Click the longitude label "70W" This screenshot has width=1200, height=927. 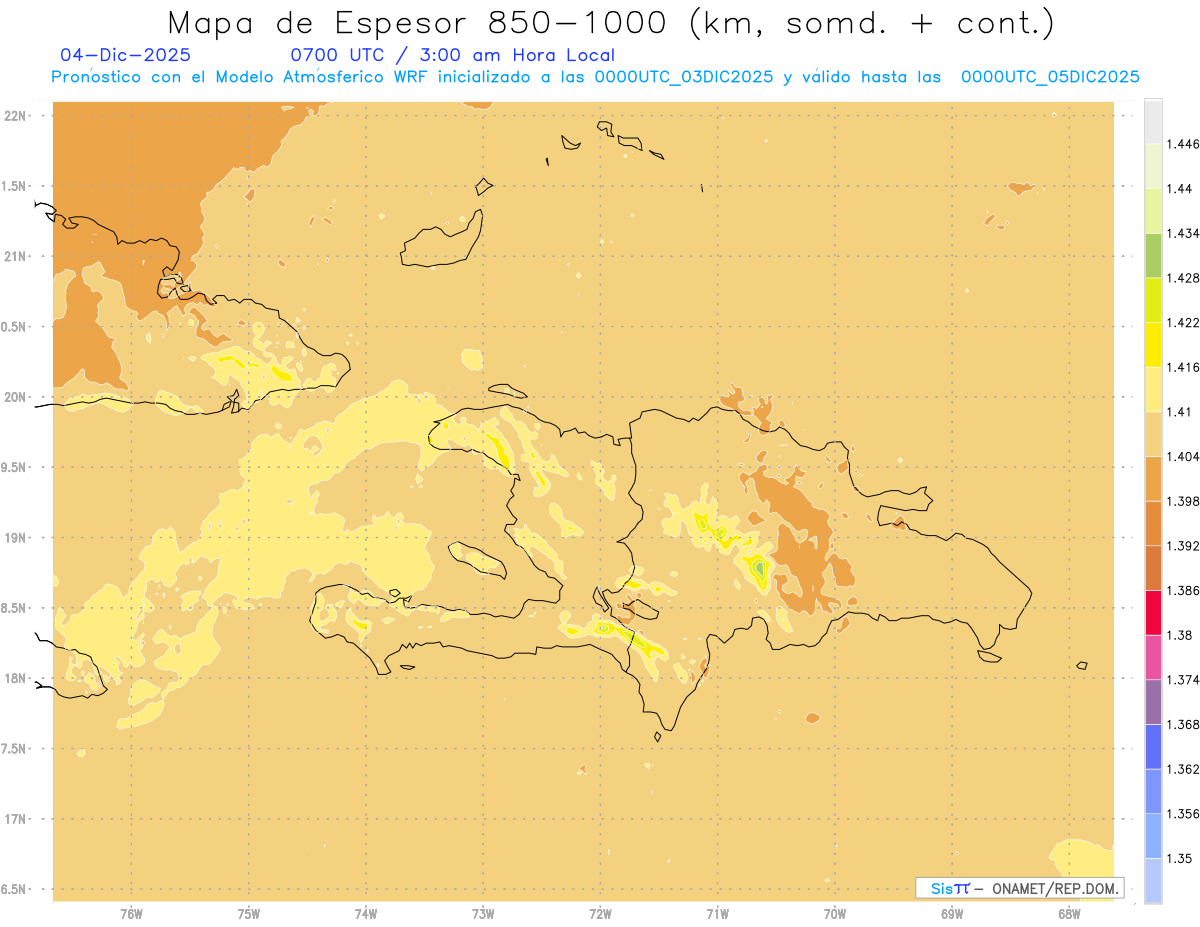[x=835, y=913]
